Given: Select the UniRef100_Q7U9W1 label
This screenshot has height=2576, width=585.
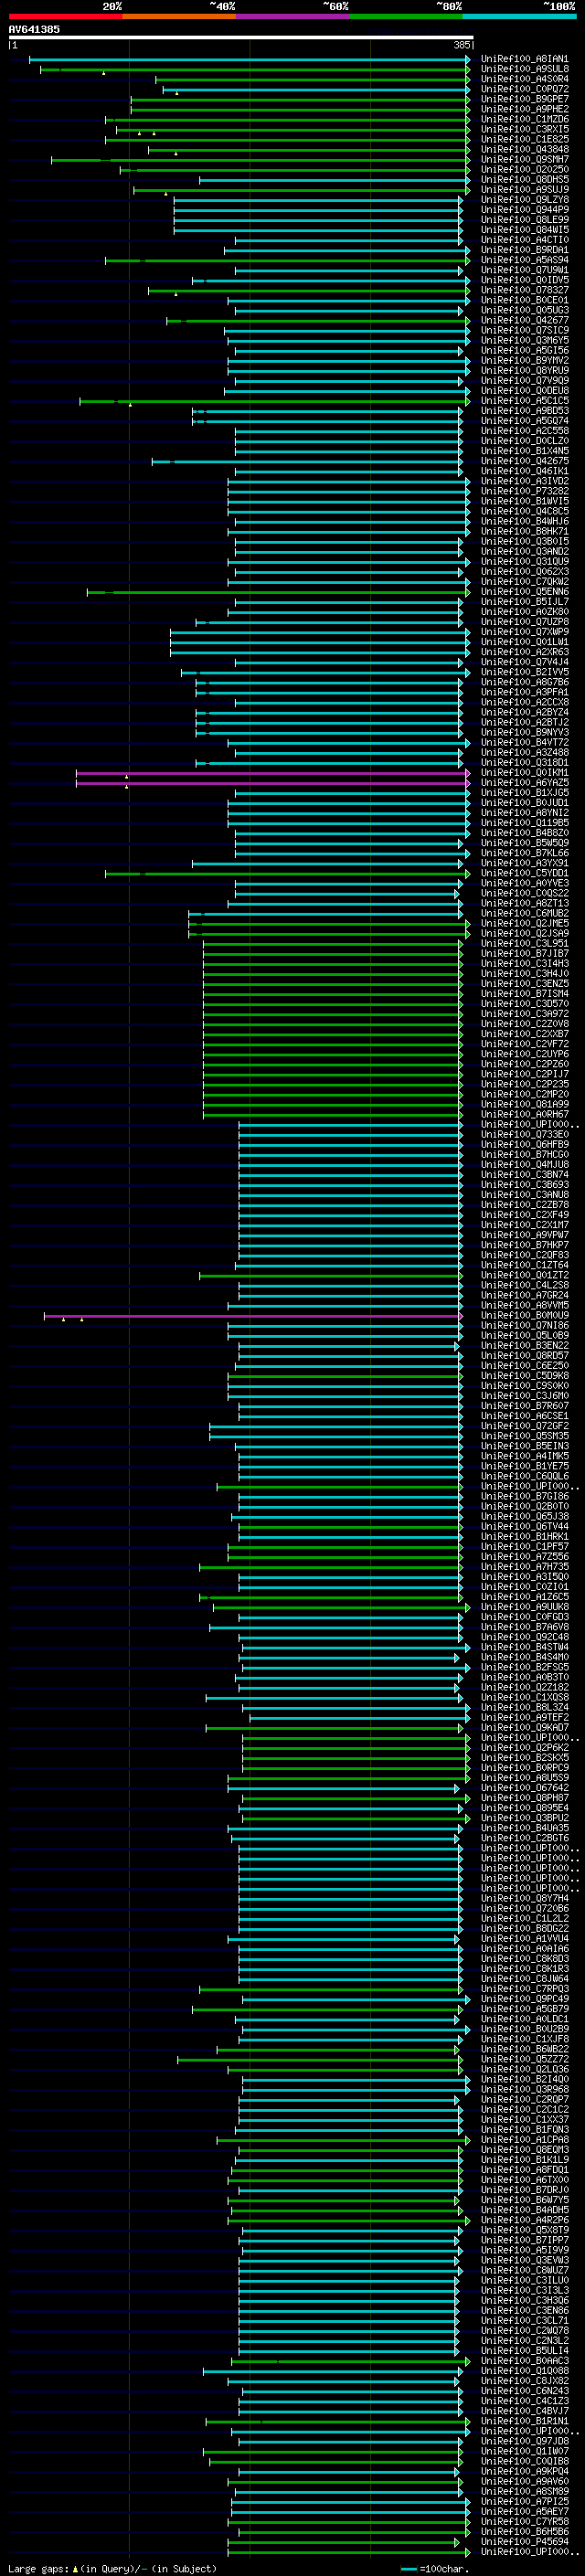Looking at the screenshot, I should pos(524,270).
